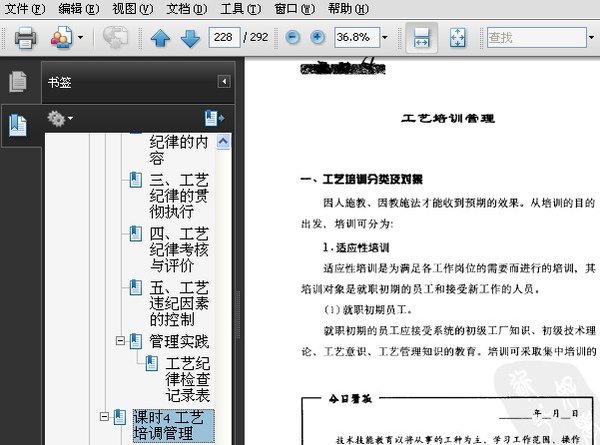Click the 今日看板 box label
The image size is (600, 445).
click(350, 399)
